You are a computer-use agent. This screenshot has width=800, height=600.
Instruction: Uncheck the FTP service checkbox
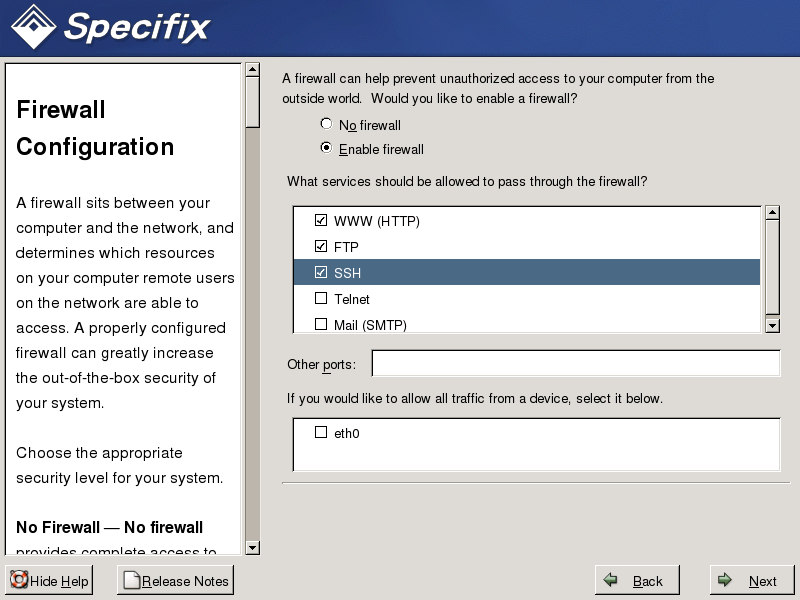point(321,246)
